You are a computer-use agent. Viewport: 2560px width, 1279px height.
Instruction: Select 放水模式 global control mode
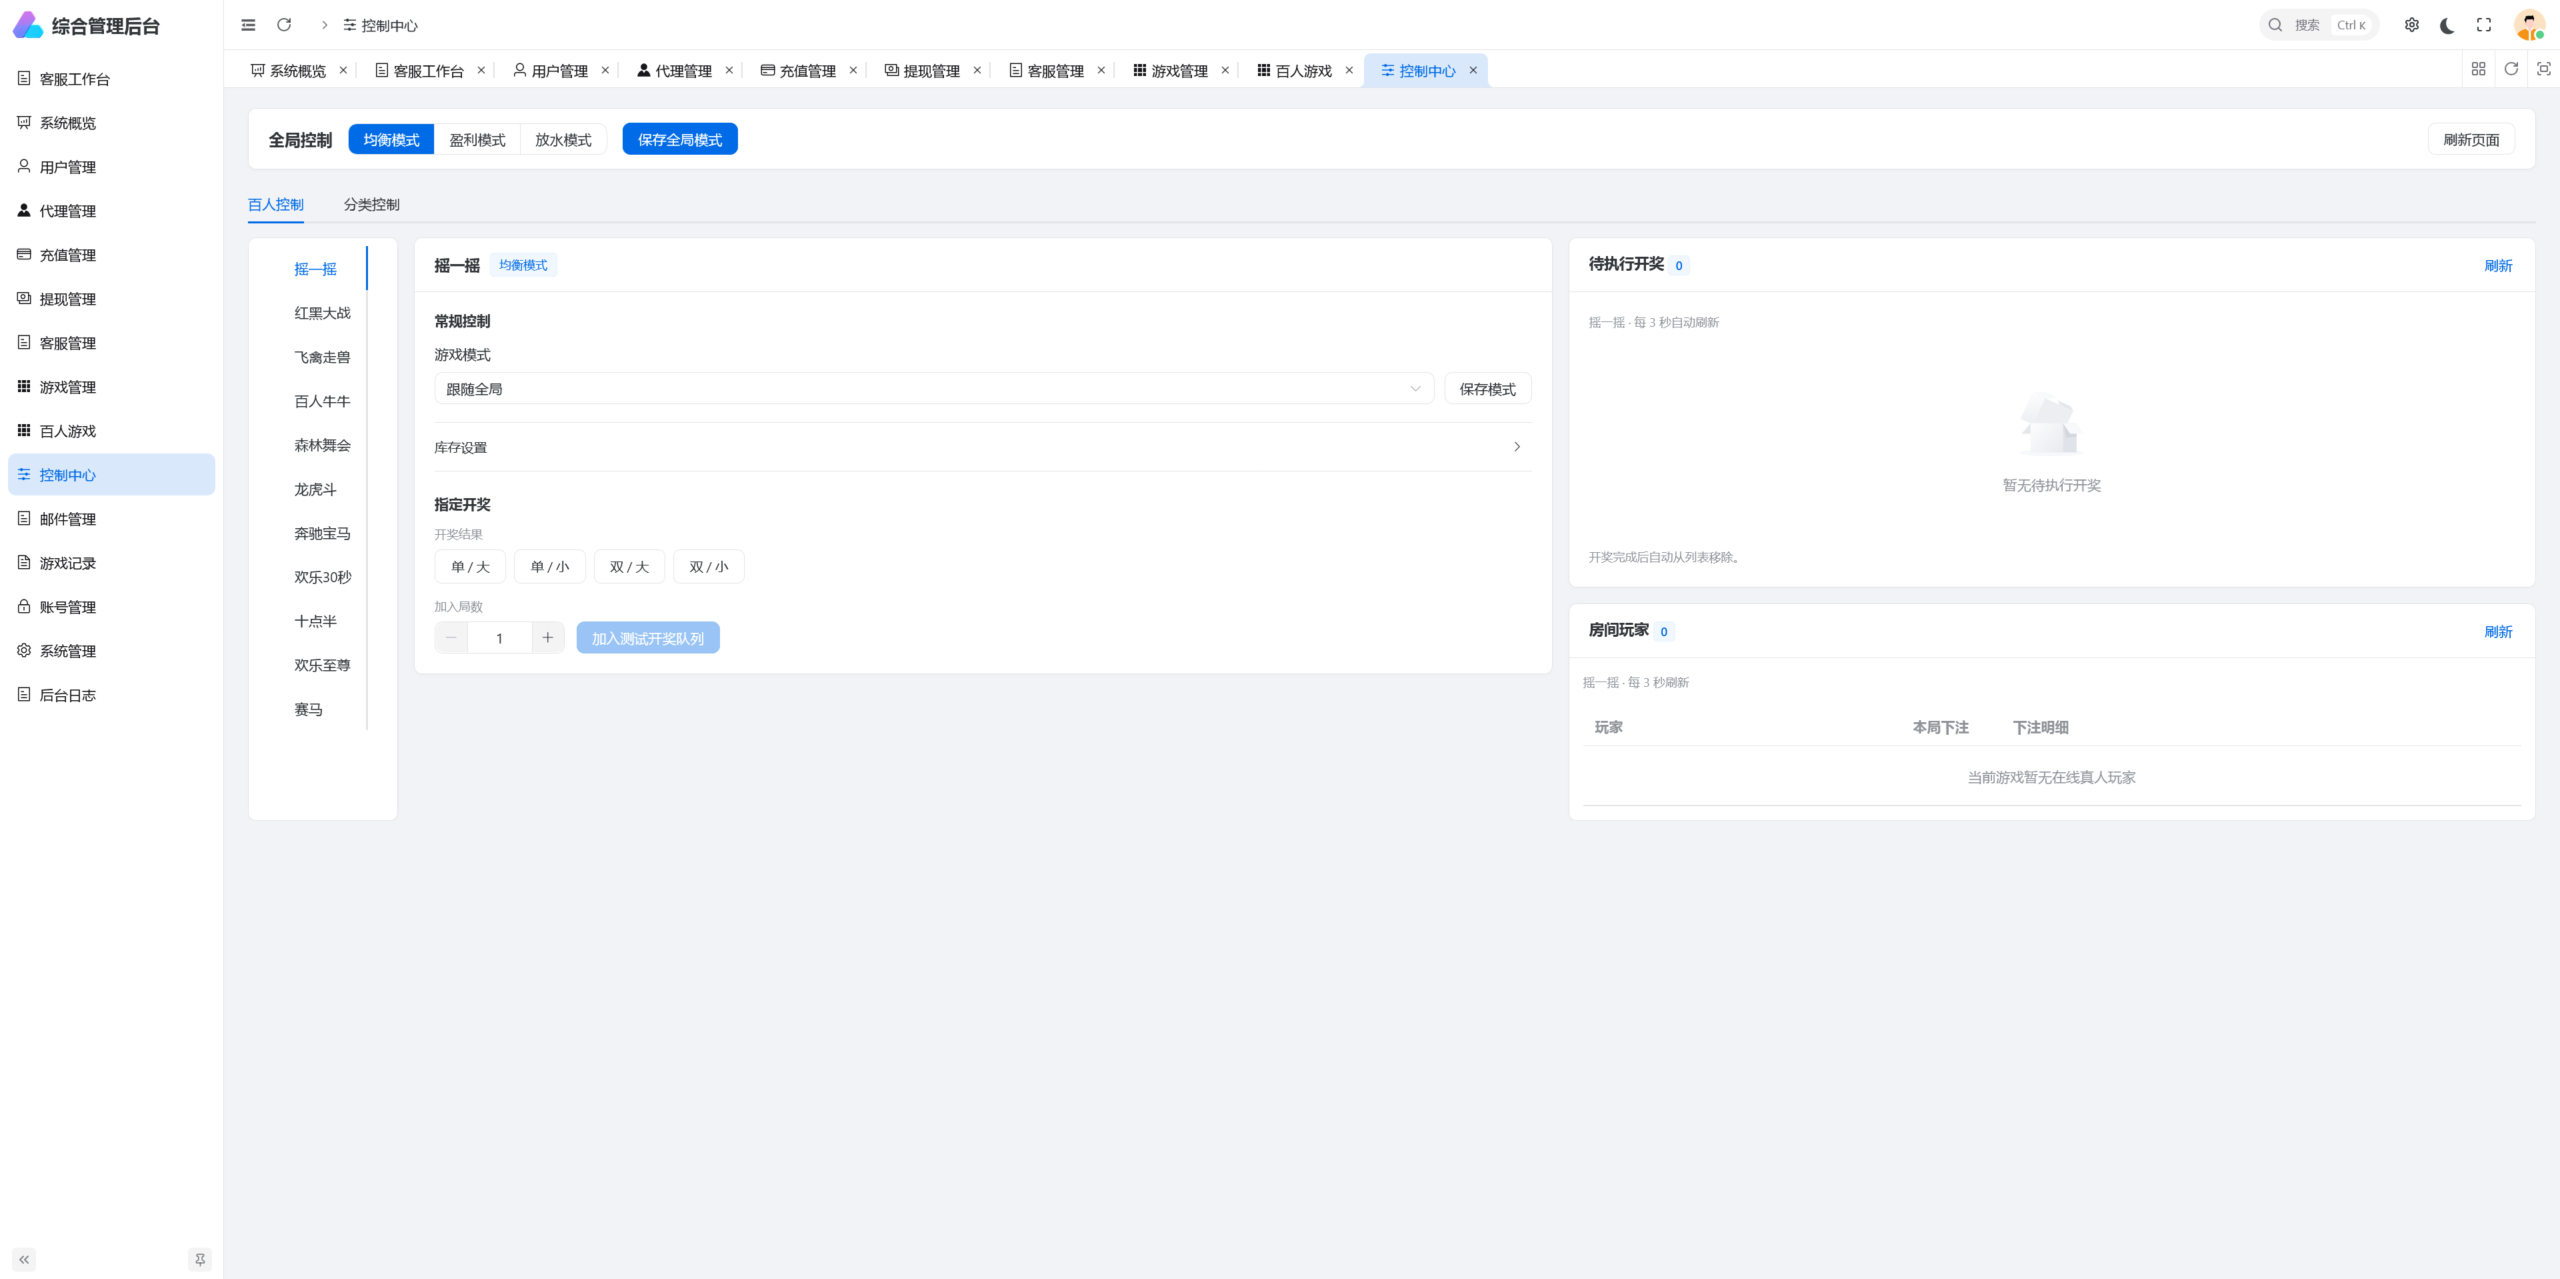pos(563,139)
